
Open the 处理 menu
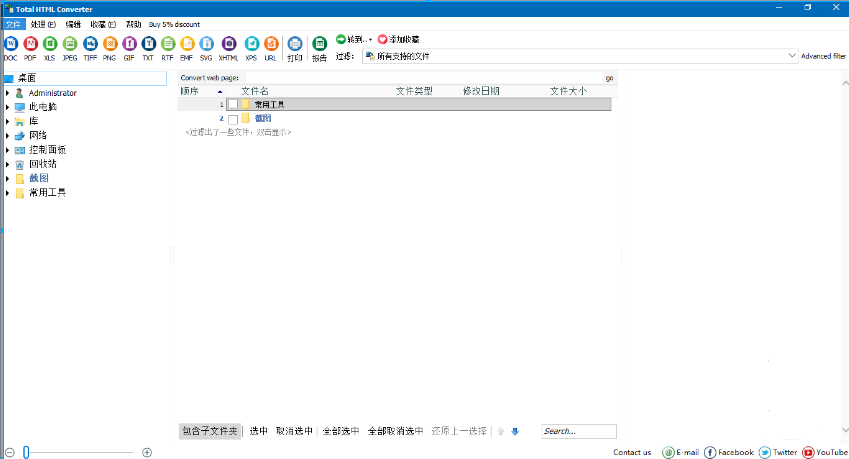click(43, 24)
